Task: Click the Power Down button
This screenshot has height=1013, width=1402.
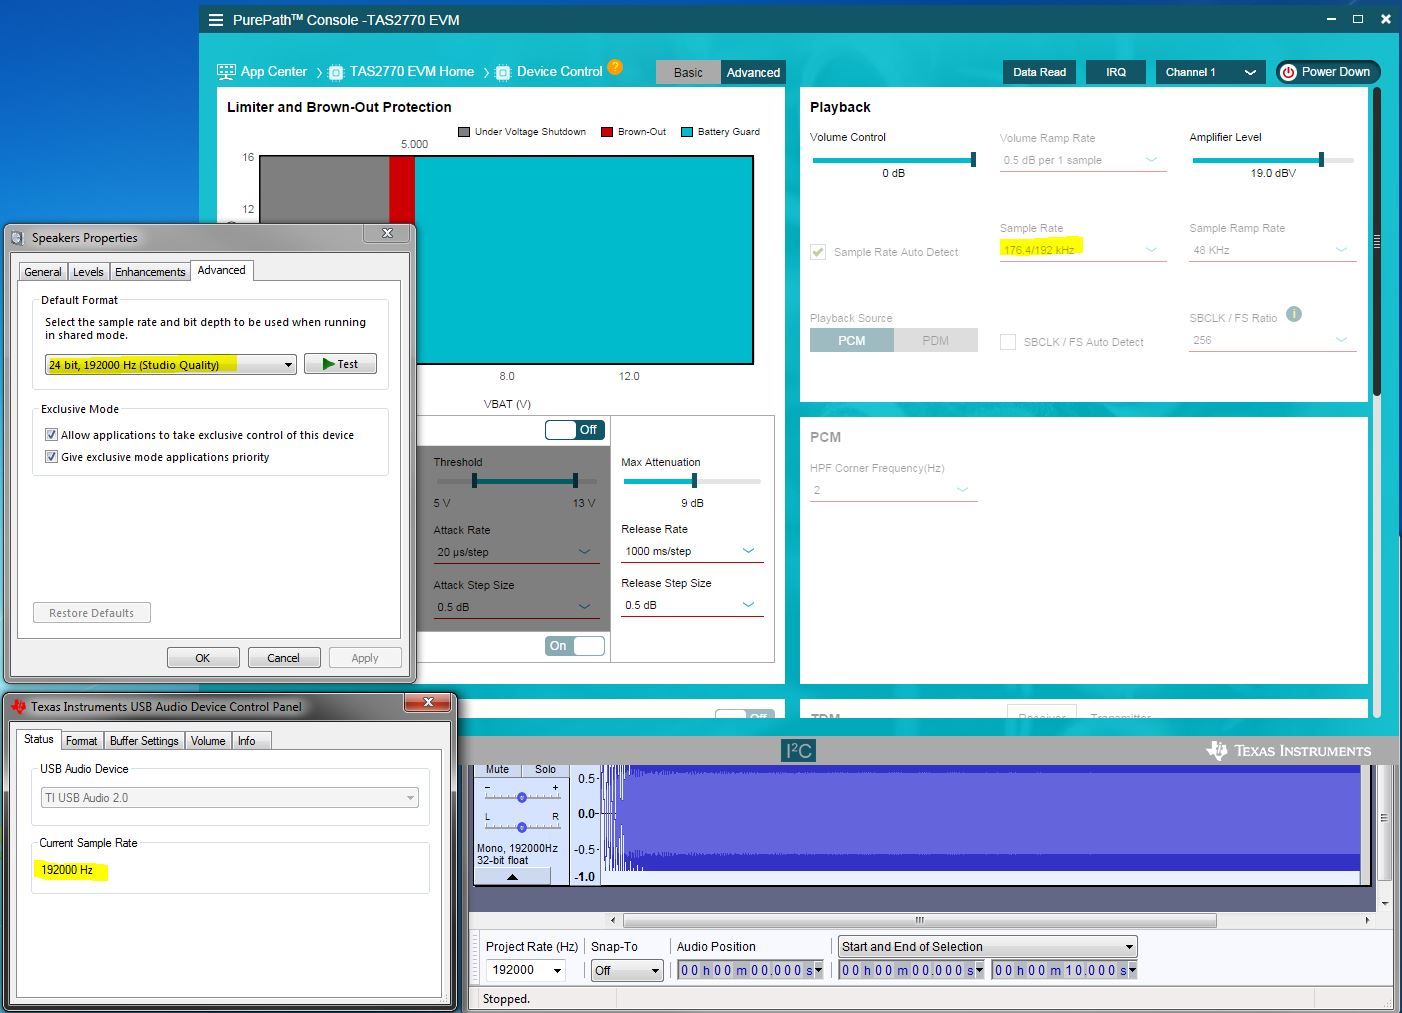Action: (1327, 72)
